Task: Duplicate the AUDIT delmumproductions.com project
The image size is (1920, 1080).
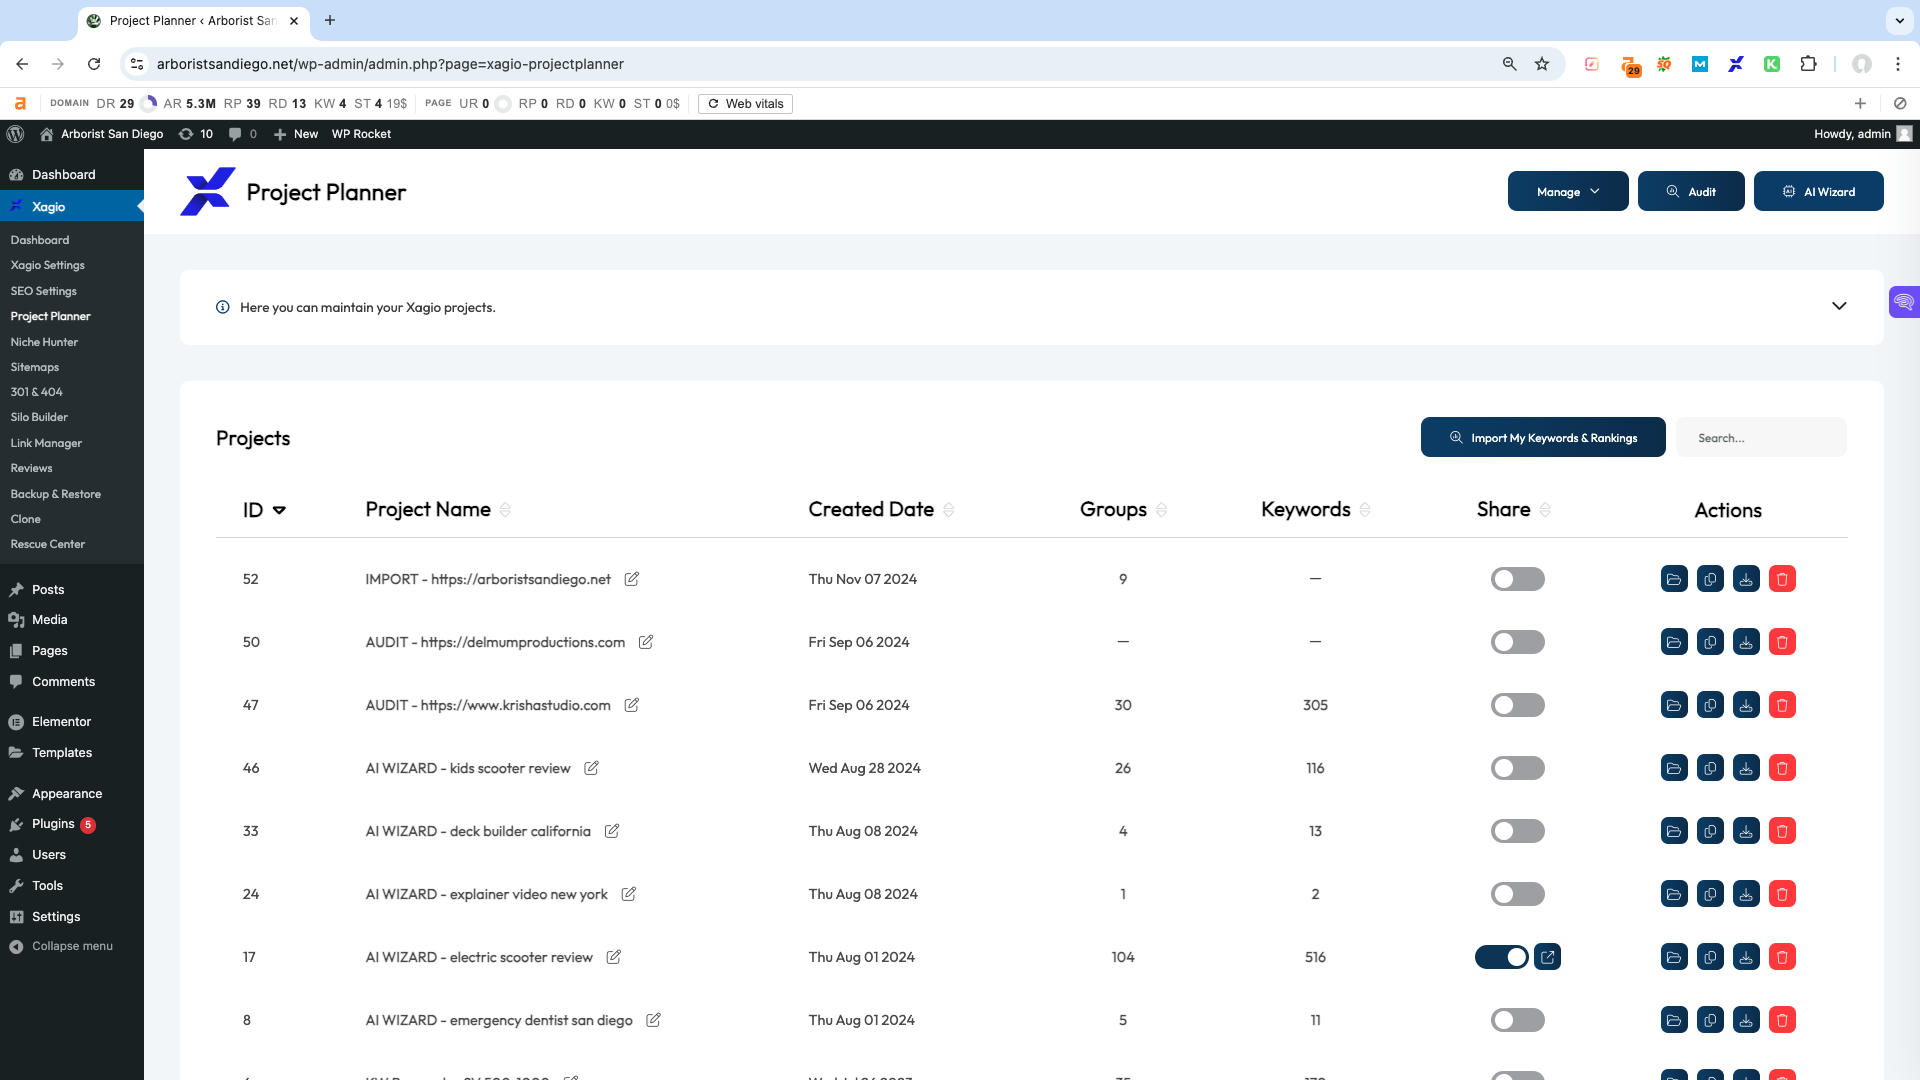Action: 1710,642
